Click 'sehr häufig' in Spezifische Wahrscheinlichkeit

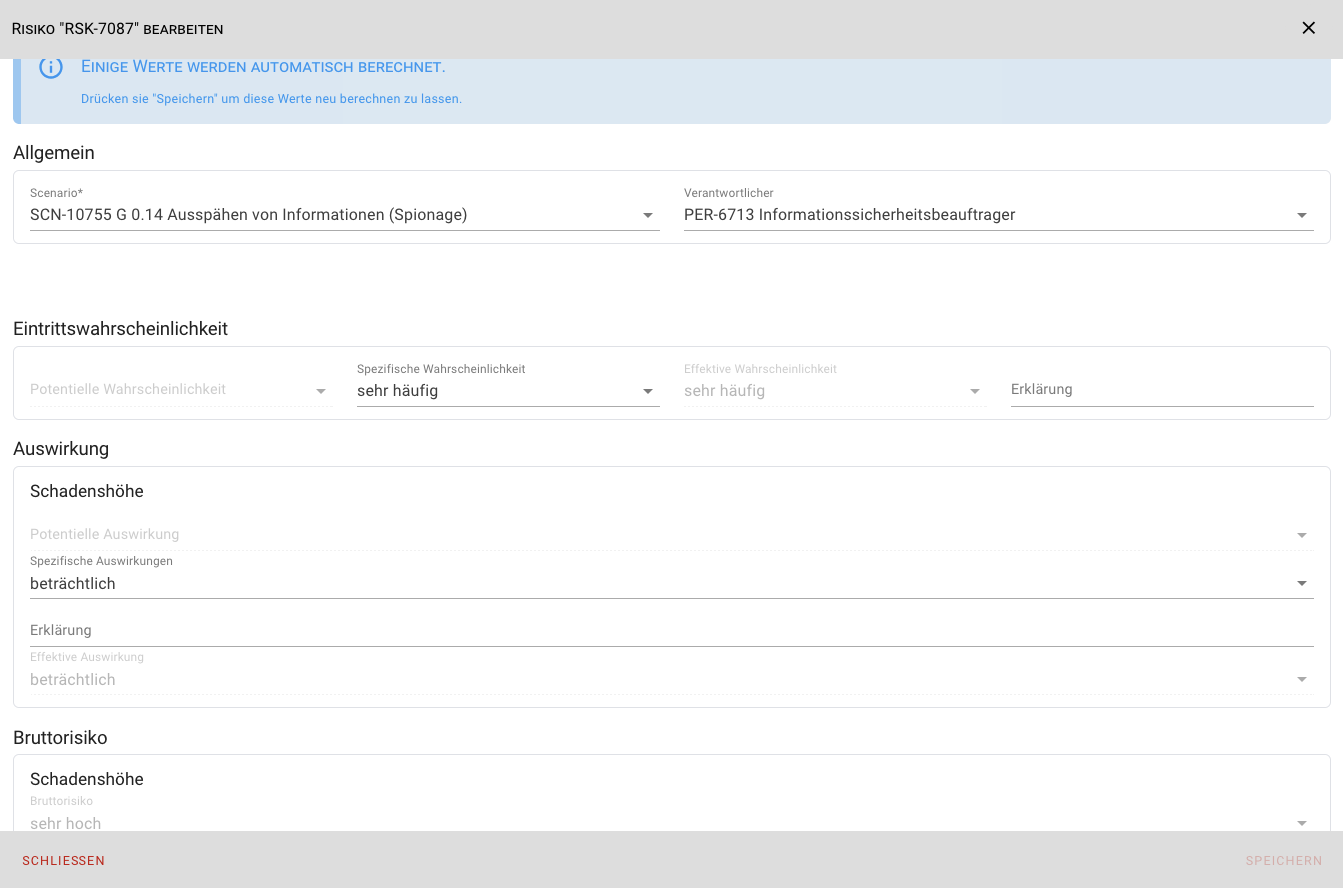(397, 391)
